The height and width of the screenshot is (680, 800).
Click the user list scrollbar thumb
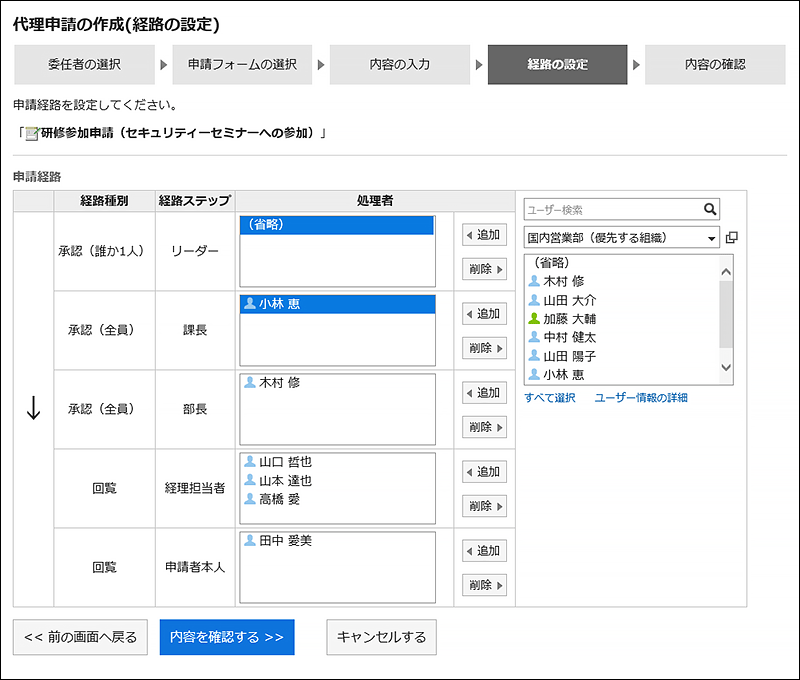coord(726,314)
